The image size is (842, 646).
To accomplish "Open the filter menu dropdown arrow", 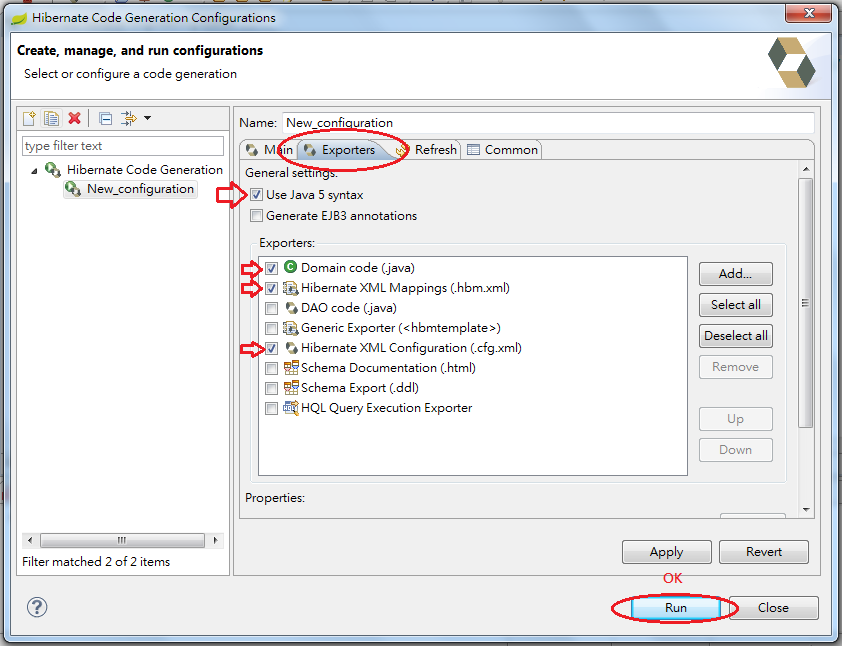I will [x=147, y=118].
